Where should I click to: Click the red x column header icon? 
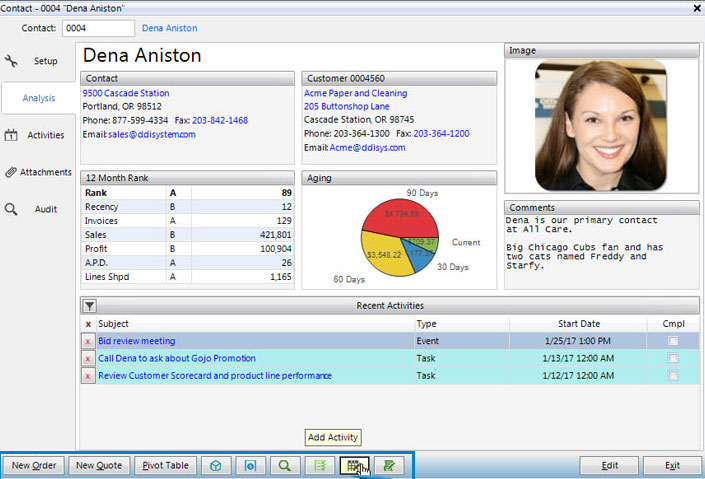pos(88,324)
